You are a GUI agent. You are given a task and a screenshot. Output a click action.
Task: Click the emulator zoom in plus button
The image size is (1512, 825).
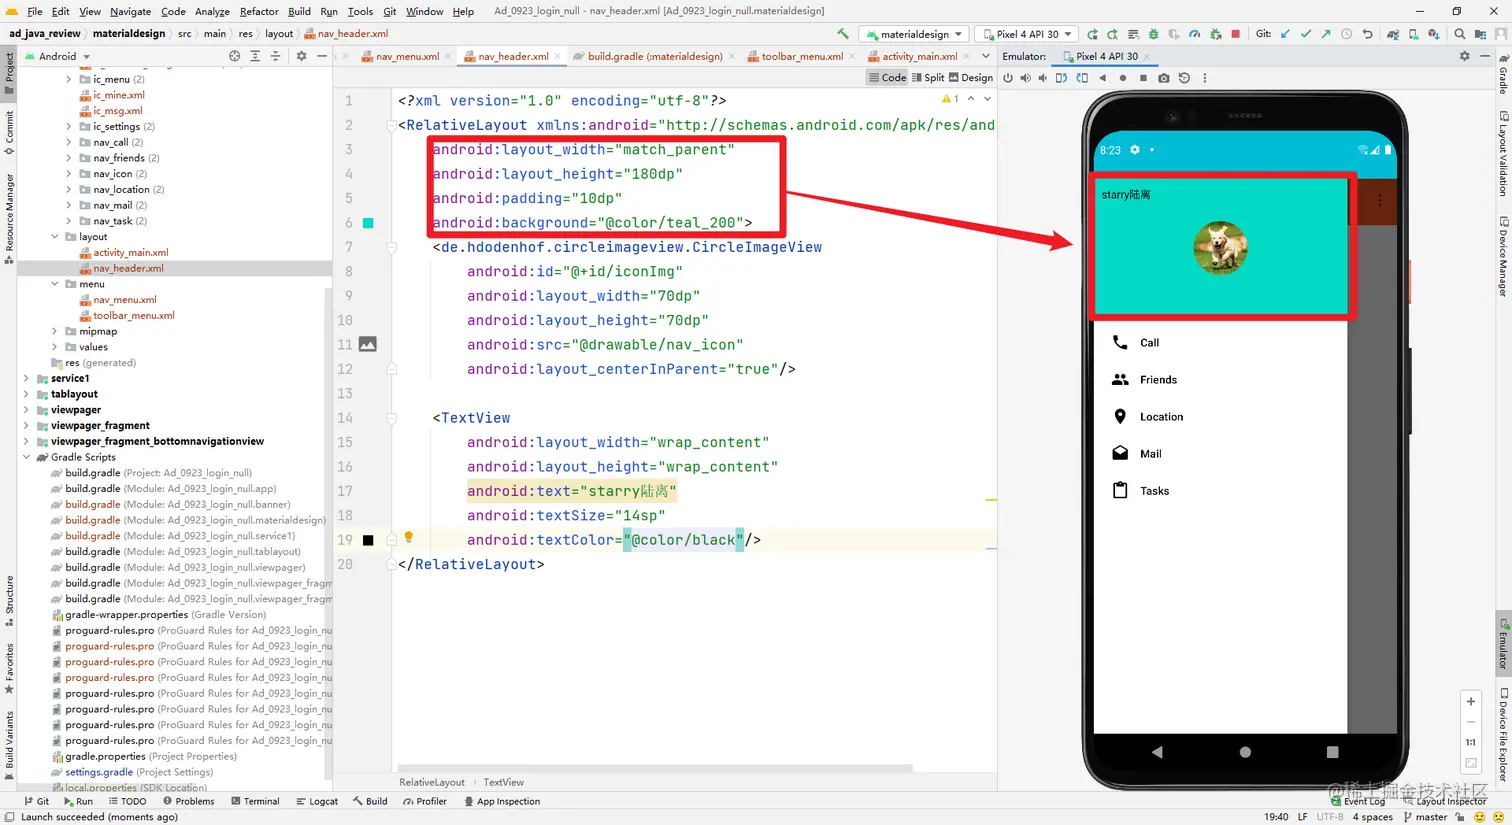[1470, 701]
